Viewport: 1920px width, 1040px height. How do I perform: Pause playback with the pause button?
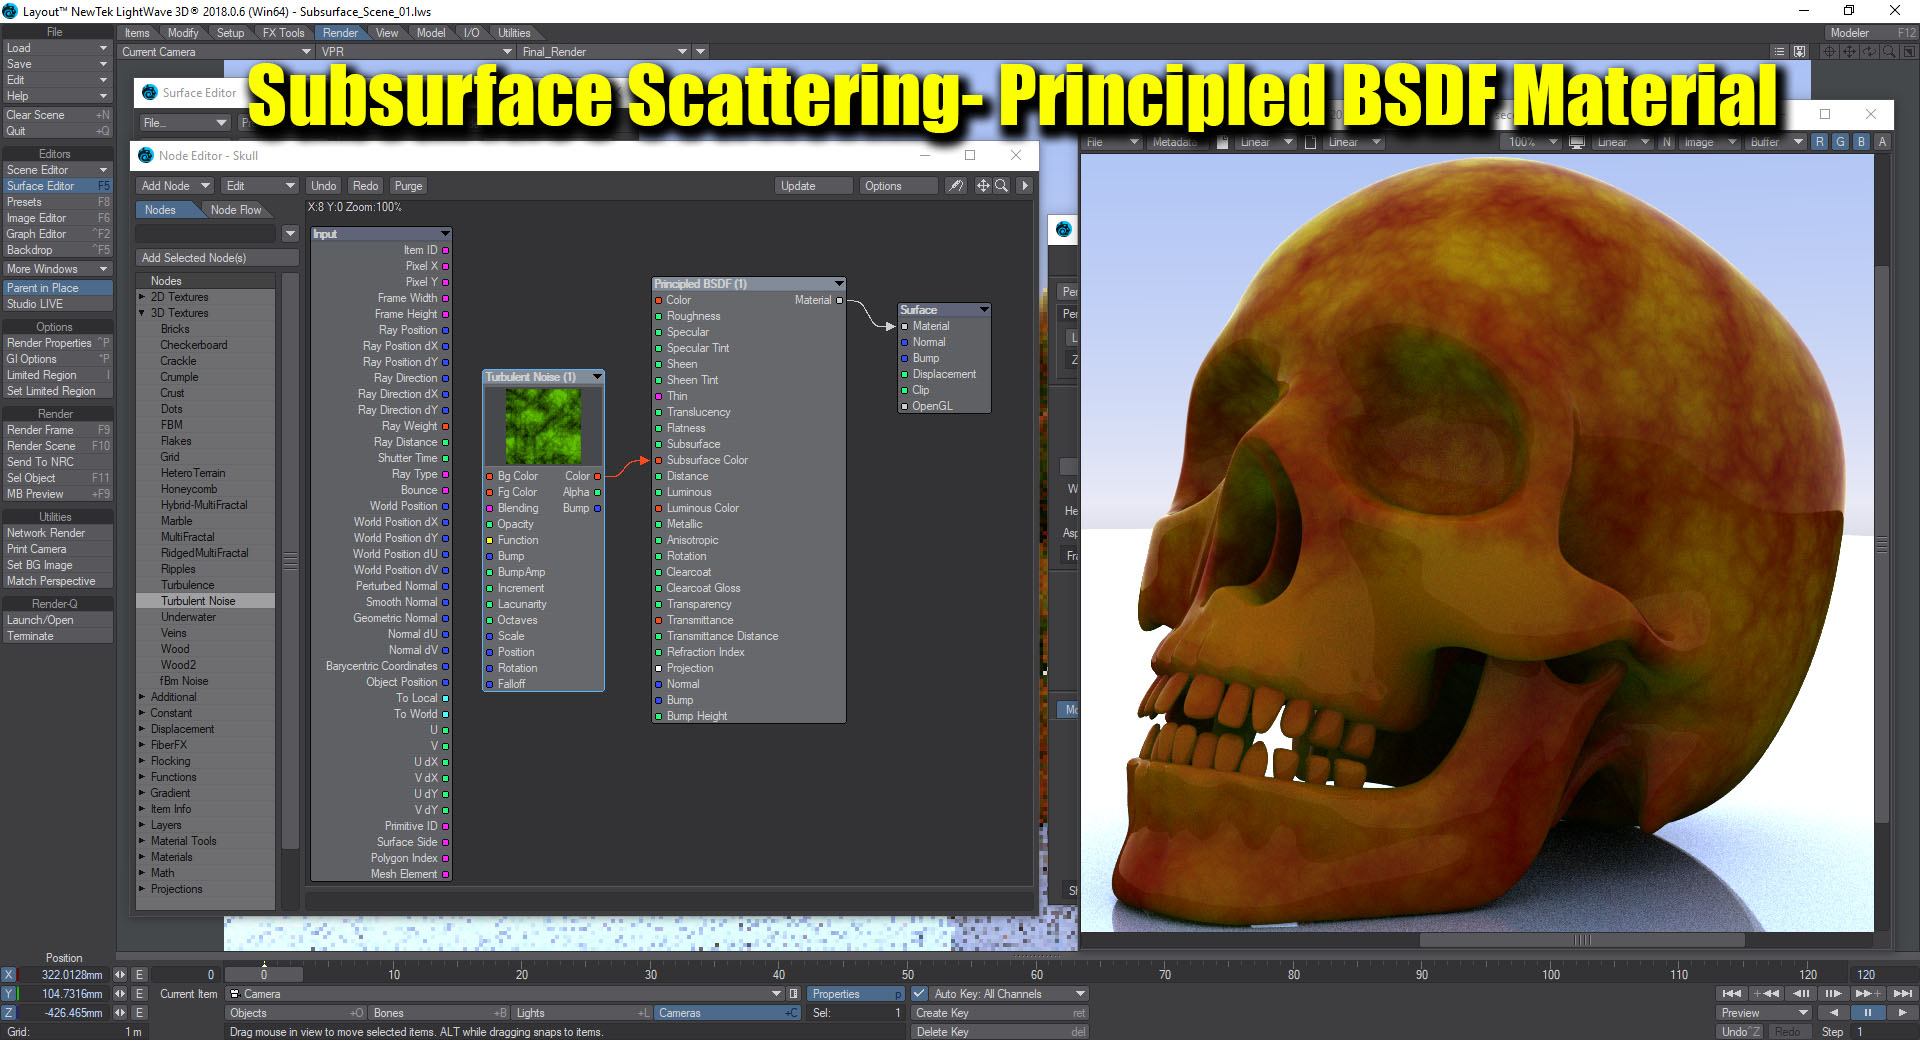coord(1866,1012)
